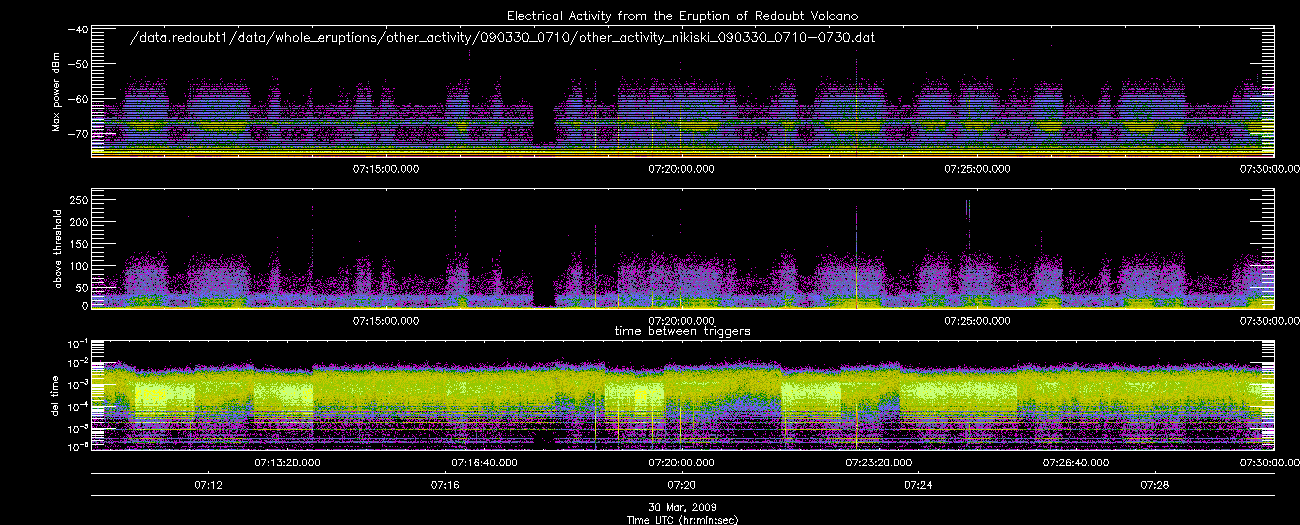Click the 150 tick on above threshold axis
Image resolution: width=1300 pixels, height=525 pixels.
tap(78, 243)
